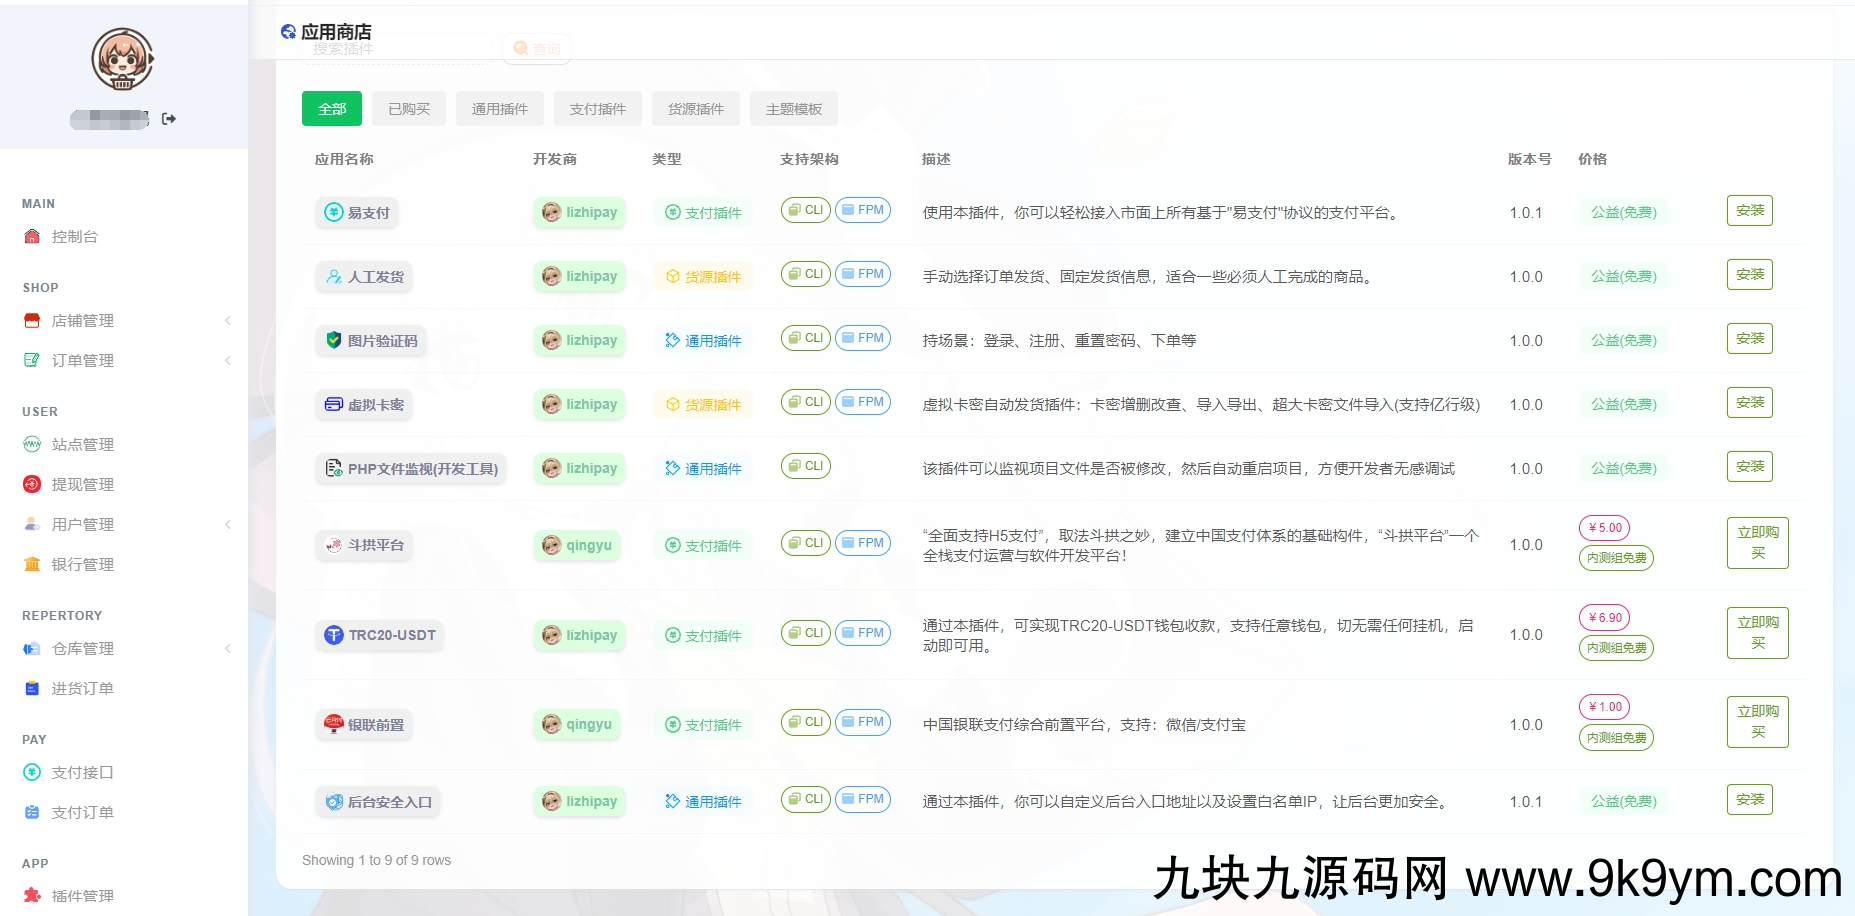
Task: Click the 支付接口 icon in sidebar
Action: pos(32,773)
